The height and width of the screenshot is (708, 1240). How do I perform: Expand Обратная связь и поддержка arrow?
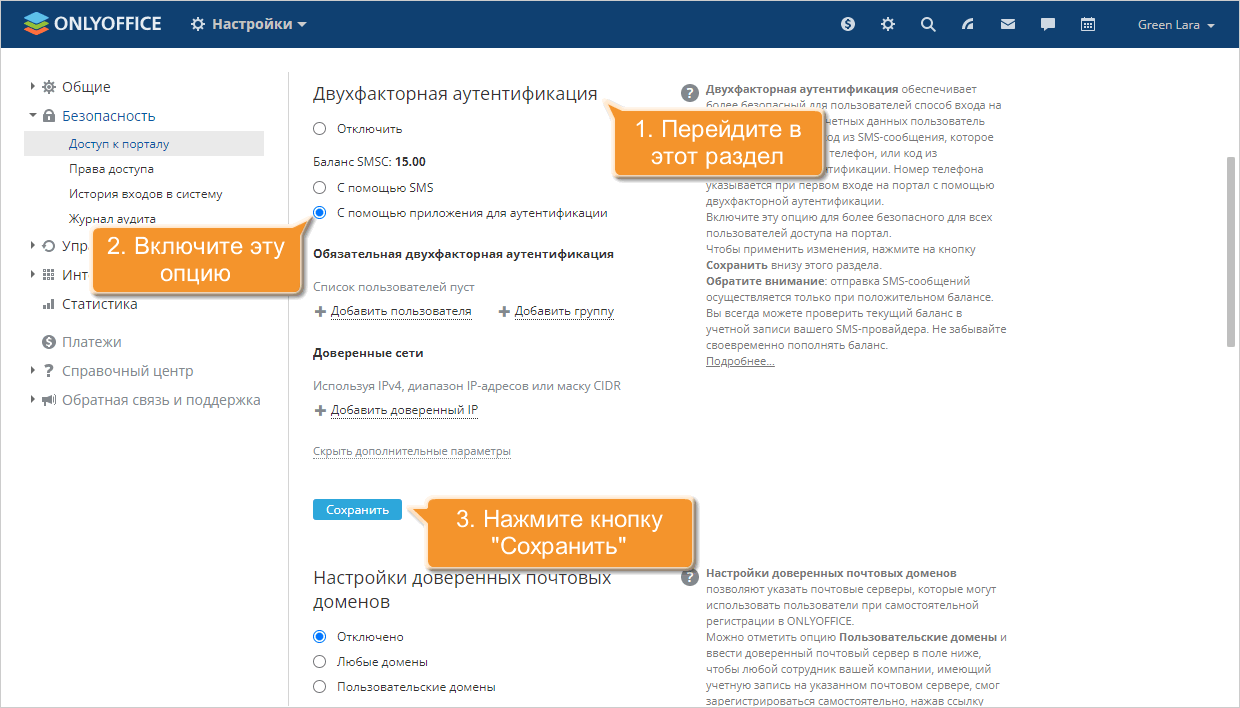point(32,400)
